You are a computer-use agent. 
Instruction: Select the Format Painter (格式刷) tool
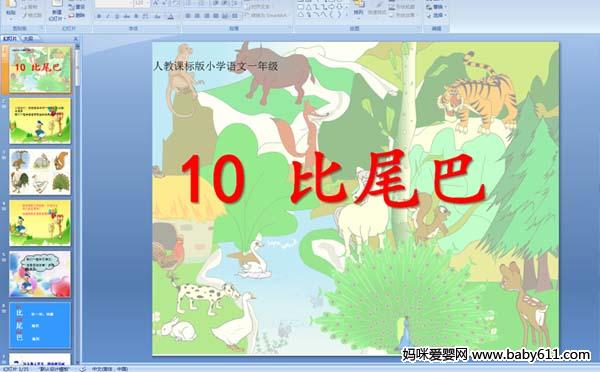coord(32,15)
